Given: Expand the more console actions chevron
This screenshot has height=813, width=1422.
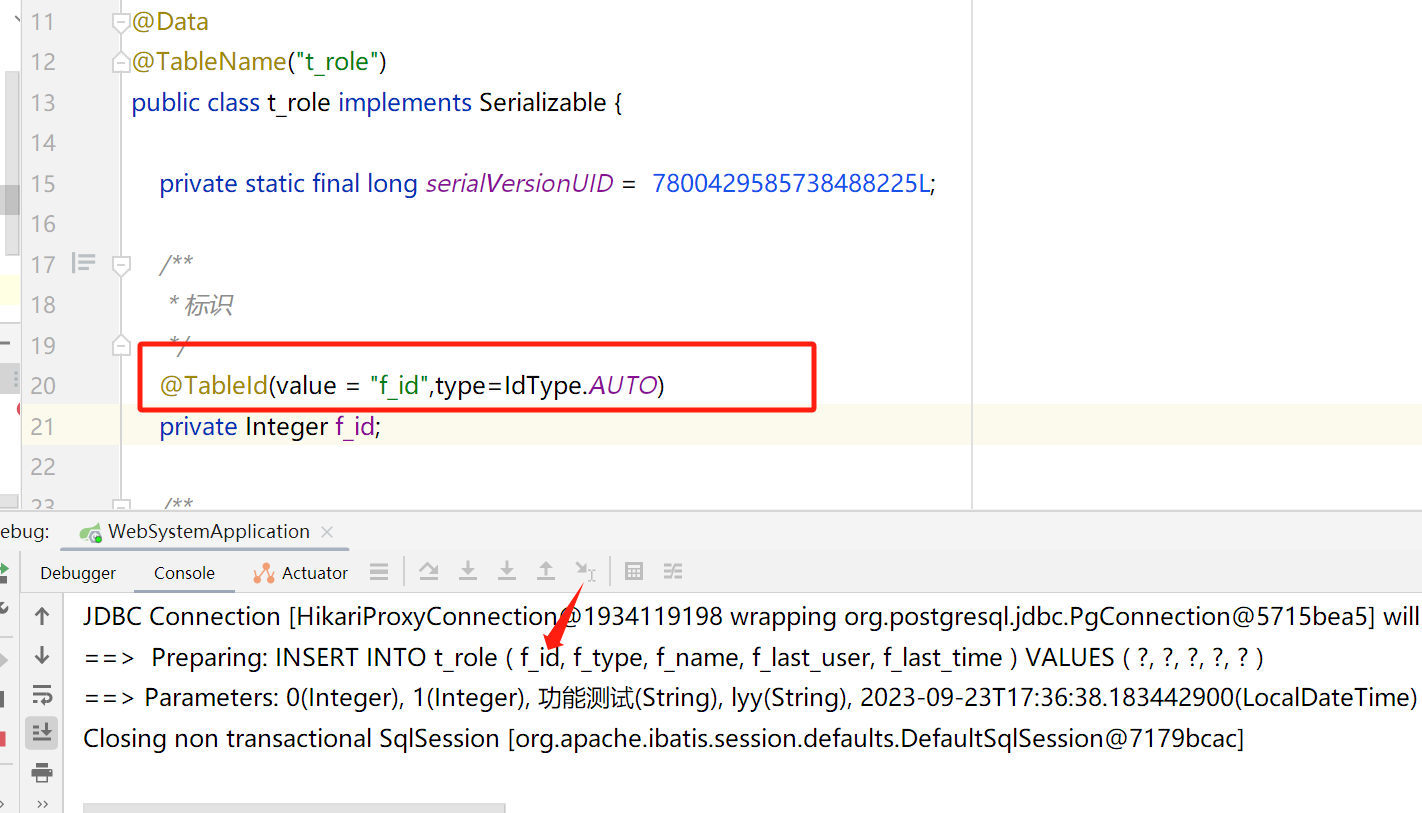Looking at the screenshot, I should pos(42,803).
